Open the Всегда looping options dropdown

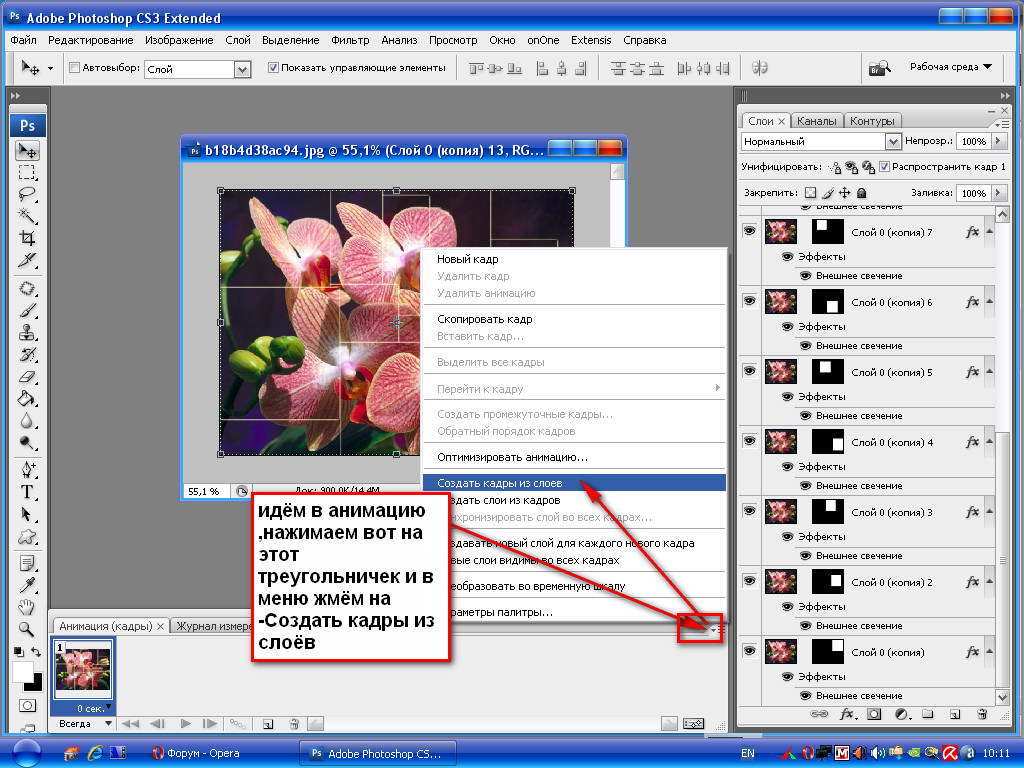(x=108, y=723)
